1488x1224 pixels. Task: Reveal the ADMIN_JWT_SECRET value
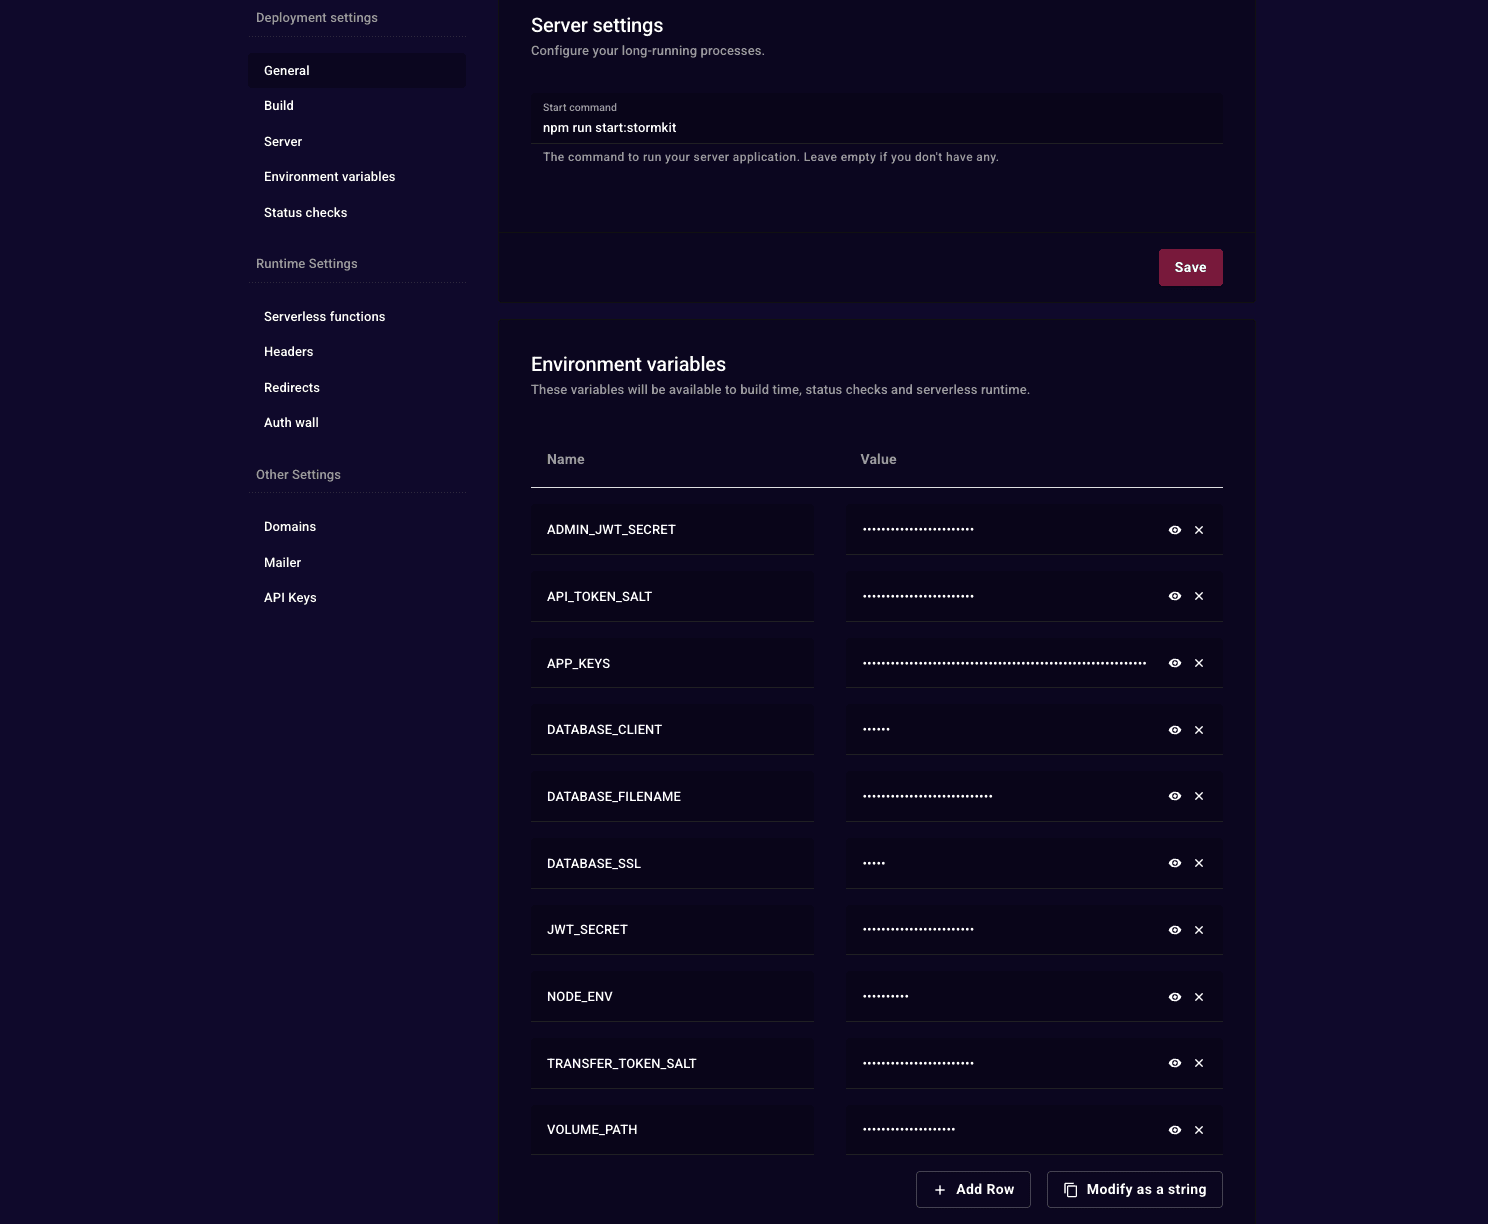pos(1175,529)
